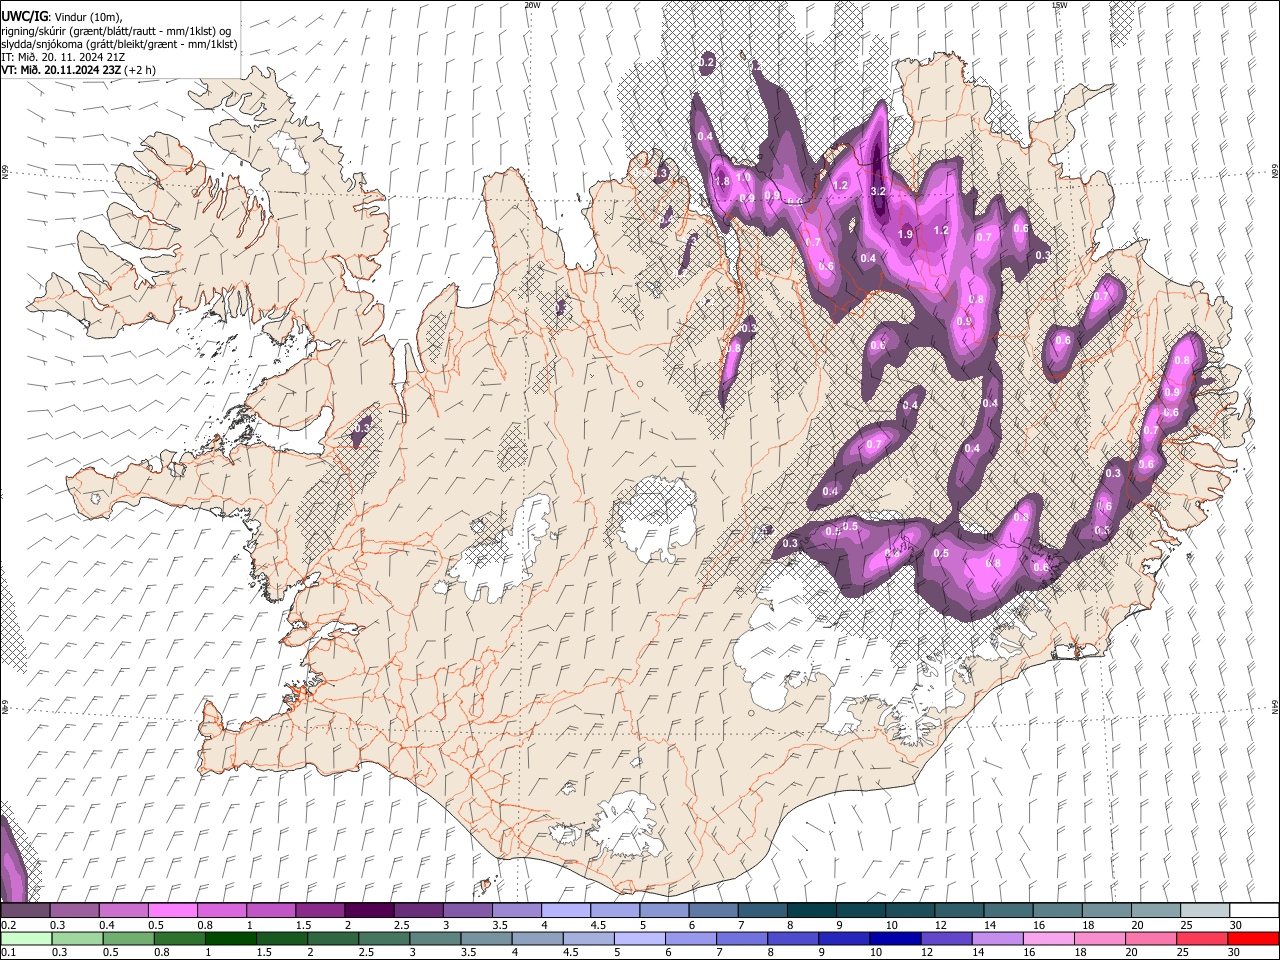Click the '20W' longitude label at top
Screen dimensions: 1280x960
(532, 5)
